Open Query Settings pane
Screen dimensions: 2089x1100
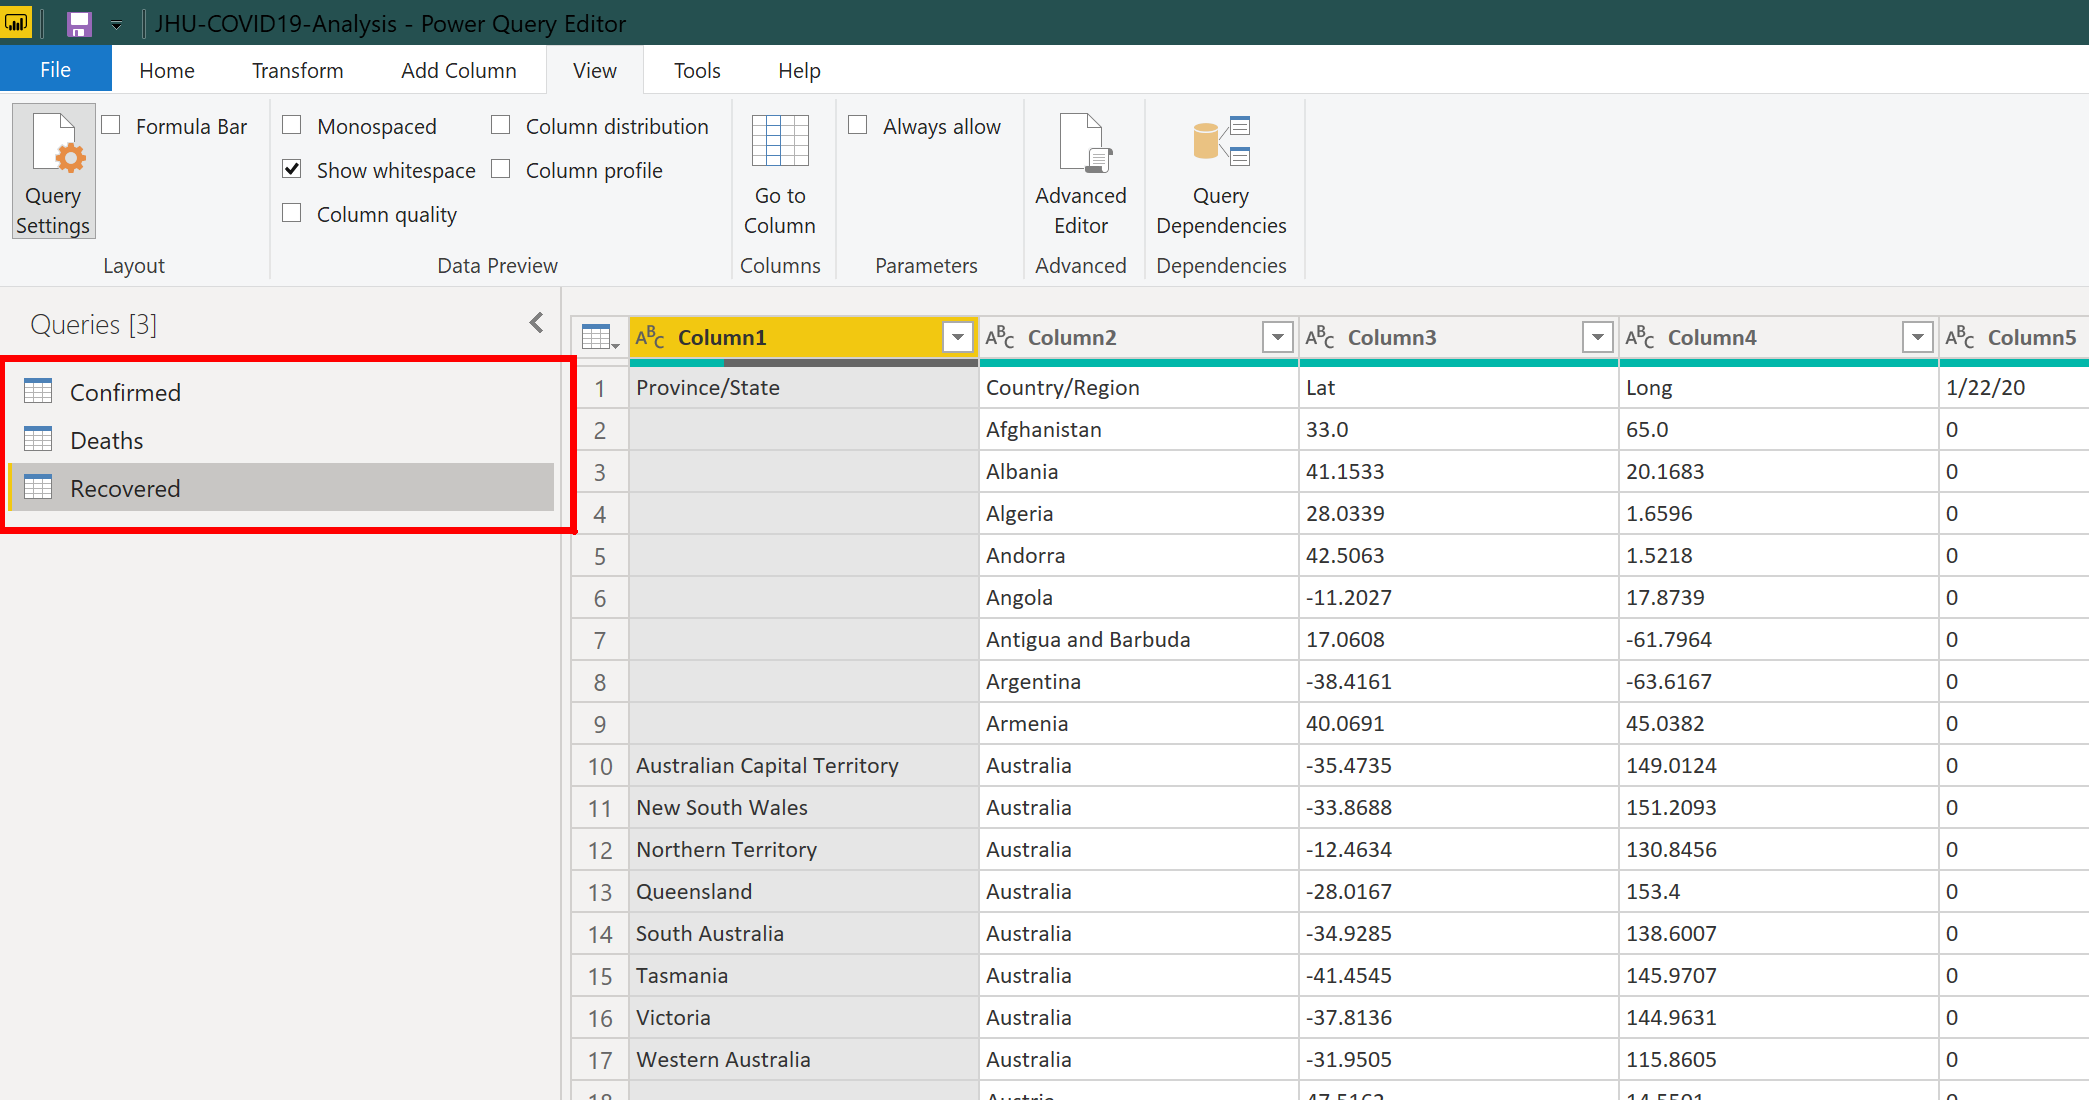[x=54, y=172]
